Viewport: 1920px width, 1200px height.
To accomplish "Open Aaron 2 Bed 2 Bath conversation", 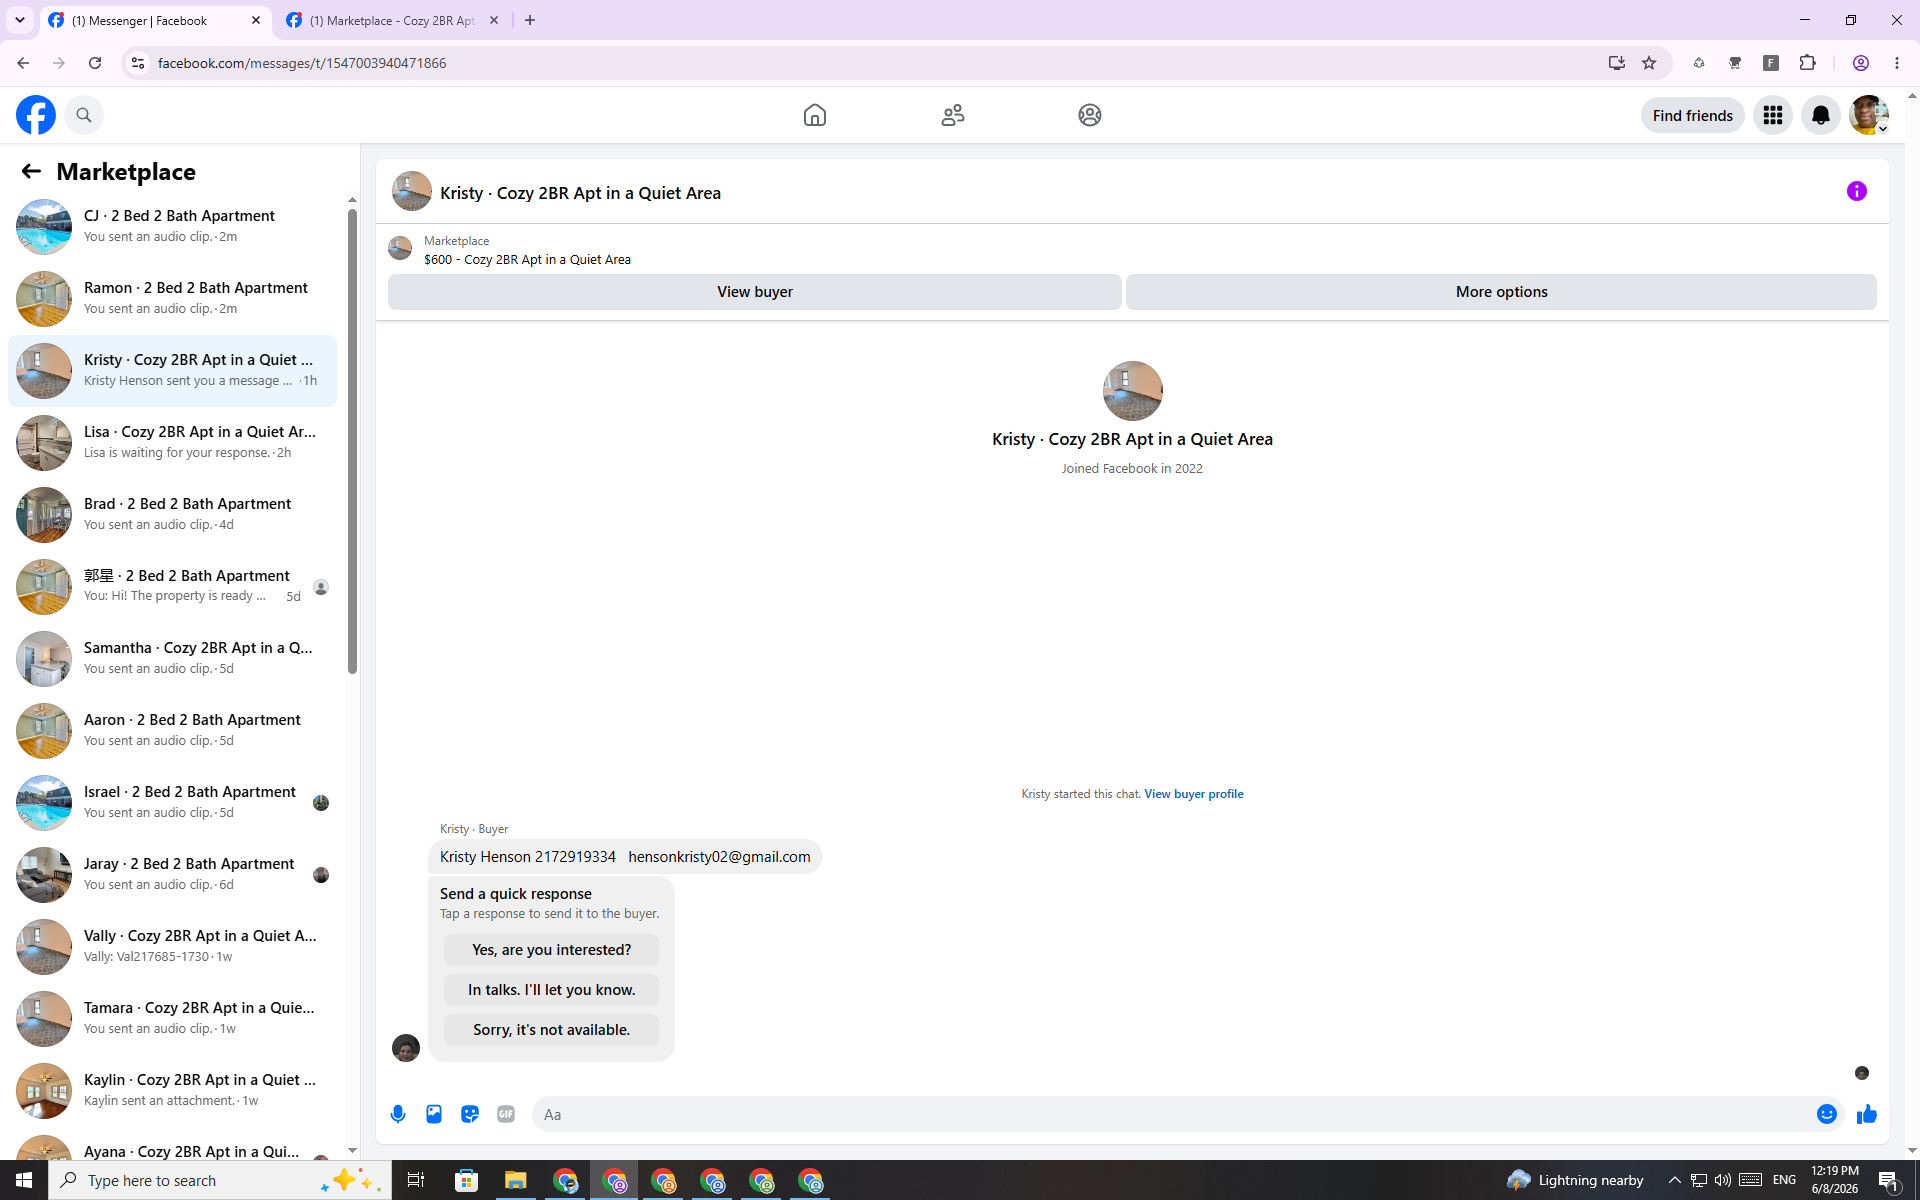I will click(172, 731).
